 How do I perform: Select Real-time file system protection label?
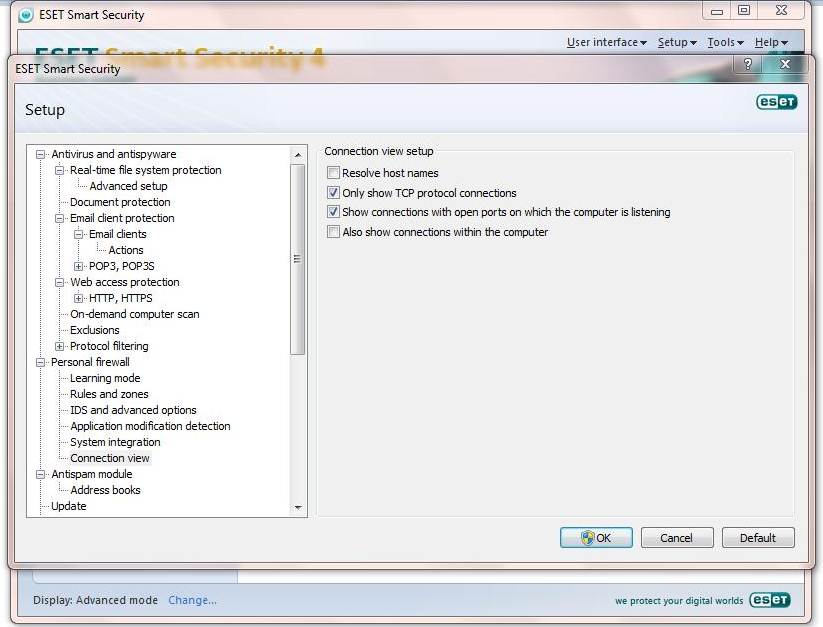(x=146, y=170)
